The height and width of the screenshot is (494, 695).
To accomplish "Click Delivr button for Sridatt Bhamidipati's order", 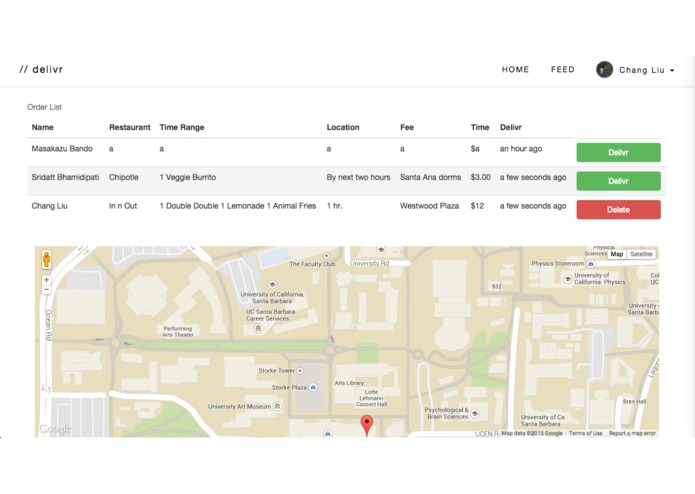I will (618, 181).
